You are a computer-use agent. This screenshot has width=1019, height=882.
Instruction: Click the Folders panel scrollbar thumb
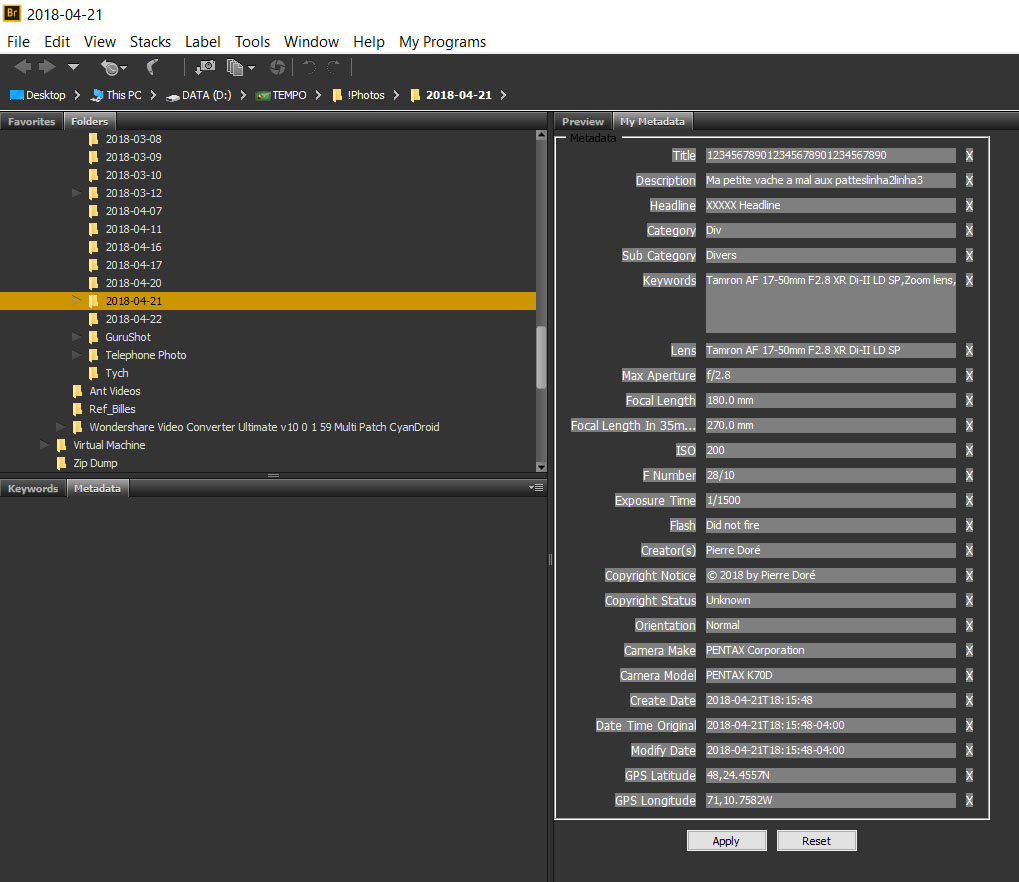coord(541,357)
